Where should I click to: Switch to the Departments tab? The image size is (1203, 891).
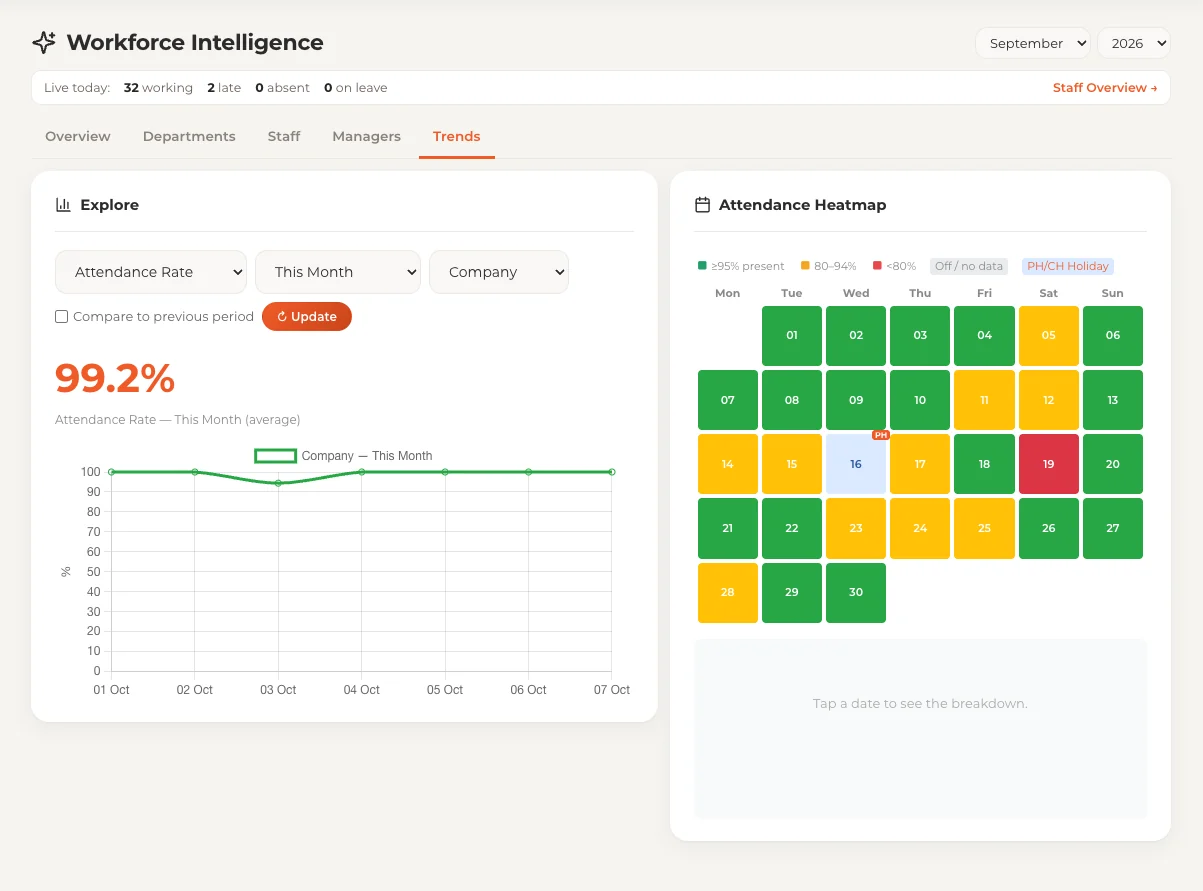(189, 137)
